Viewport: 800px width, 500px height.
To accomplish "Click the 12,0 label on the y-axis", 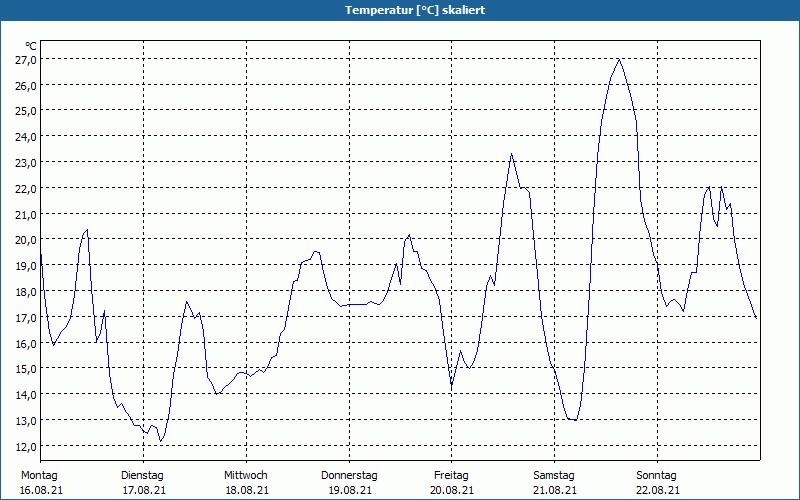I will [26, 446].
